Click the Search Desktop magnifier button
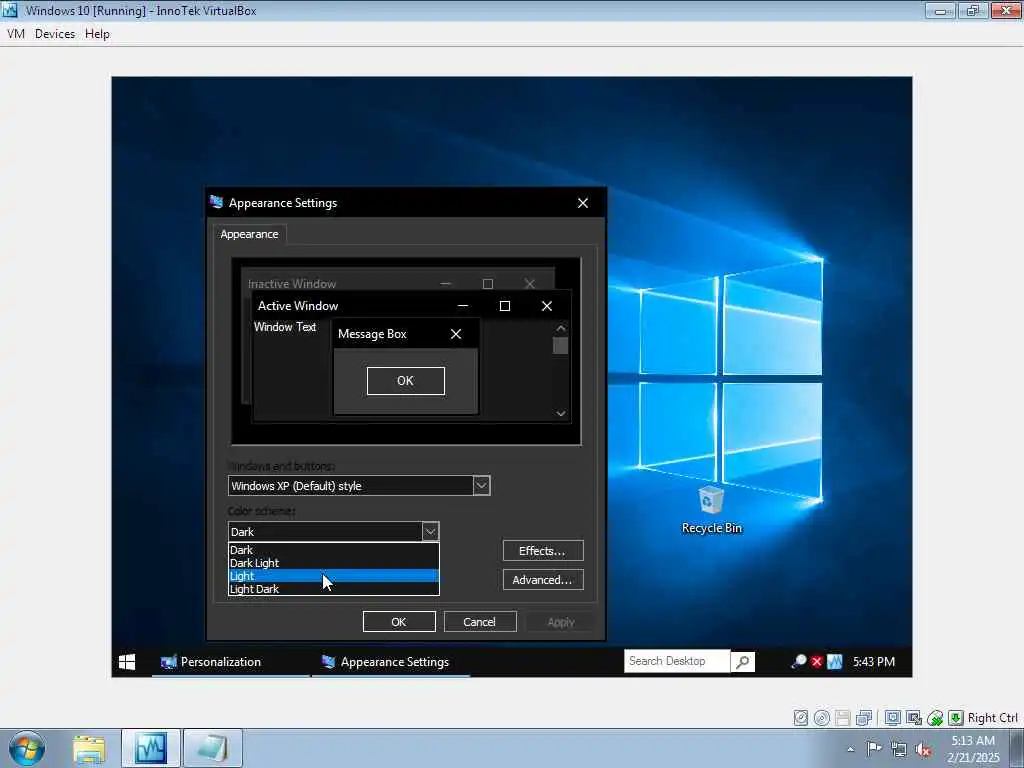The image size is (1024, 768). click(743, 662)
